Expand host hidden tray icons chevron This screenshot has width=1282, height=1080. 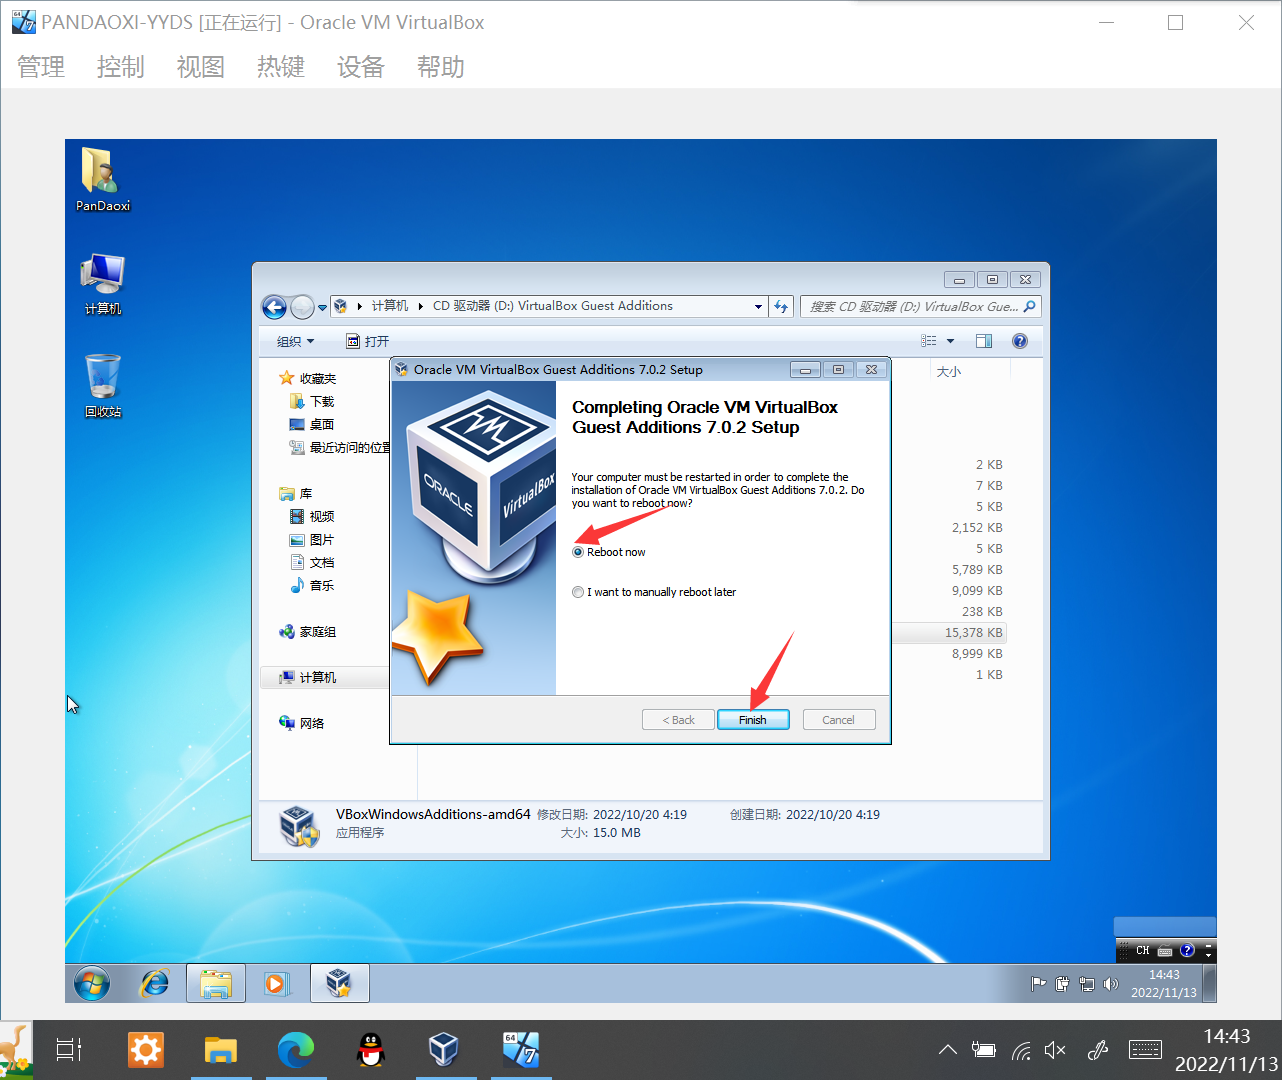948,1050
